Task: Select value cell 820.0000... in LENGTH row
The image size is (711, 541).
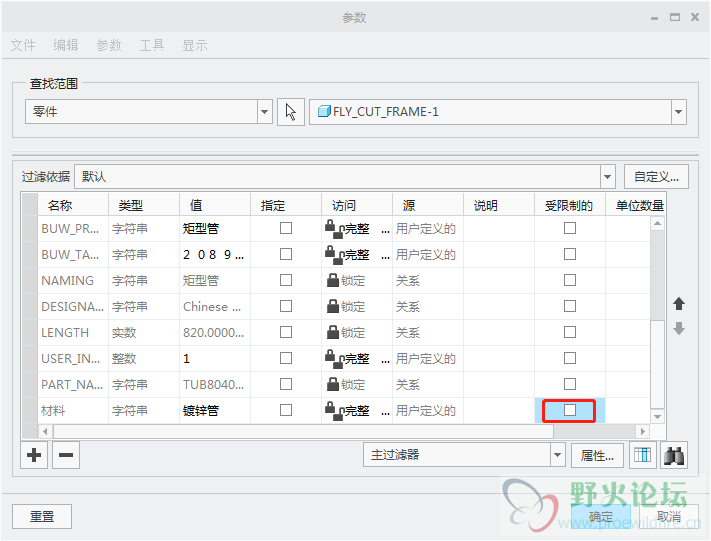Action: point(215,333)
